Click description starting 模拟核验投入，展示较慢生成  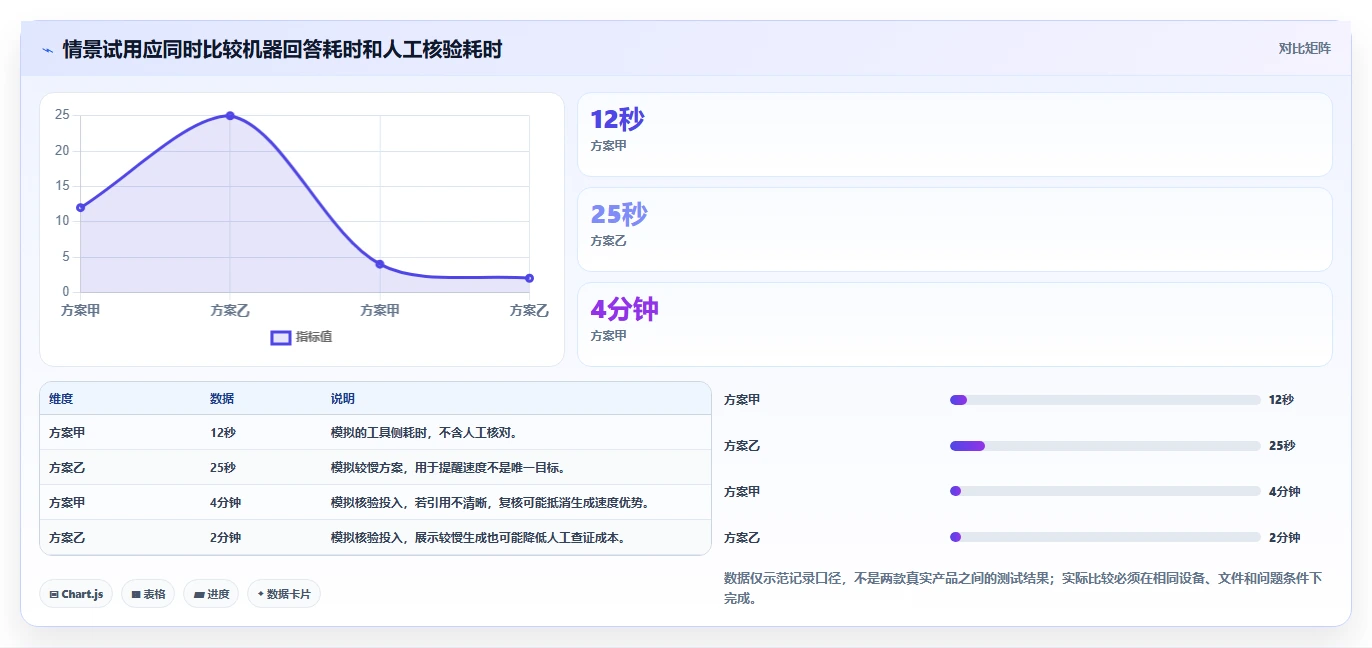point(479,538)
